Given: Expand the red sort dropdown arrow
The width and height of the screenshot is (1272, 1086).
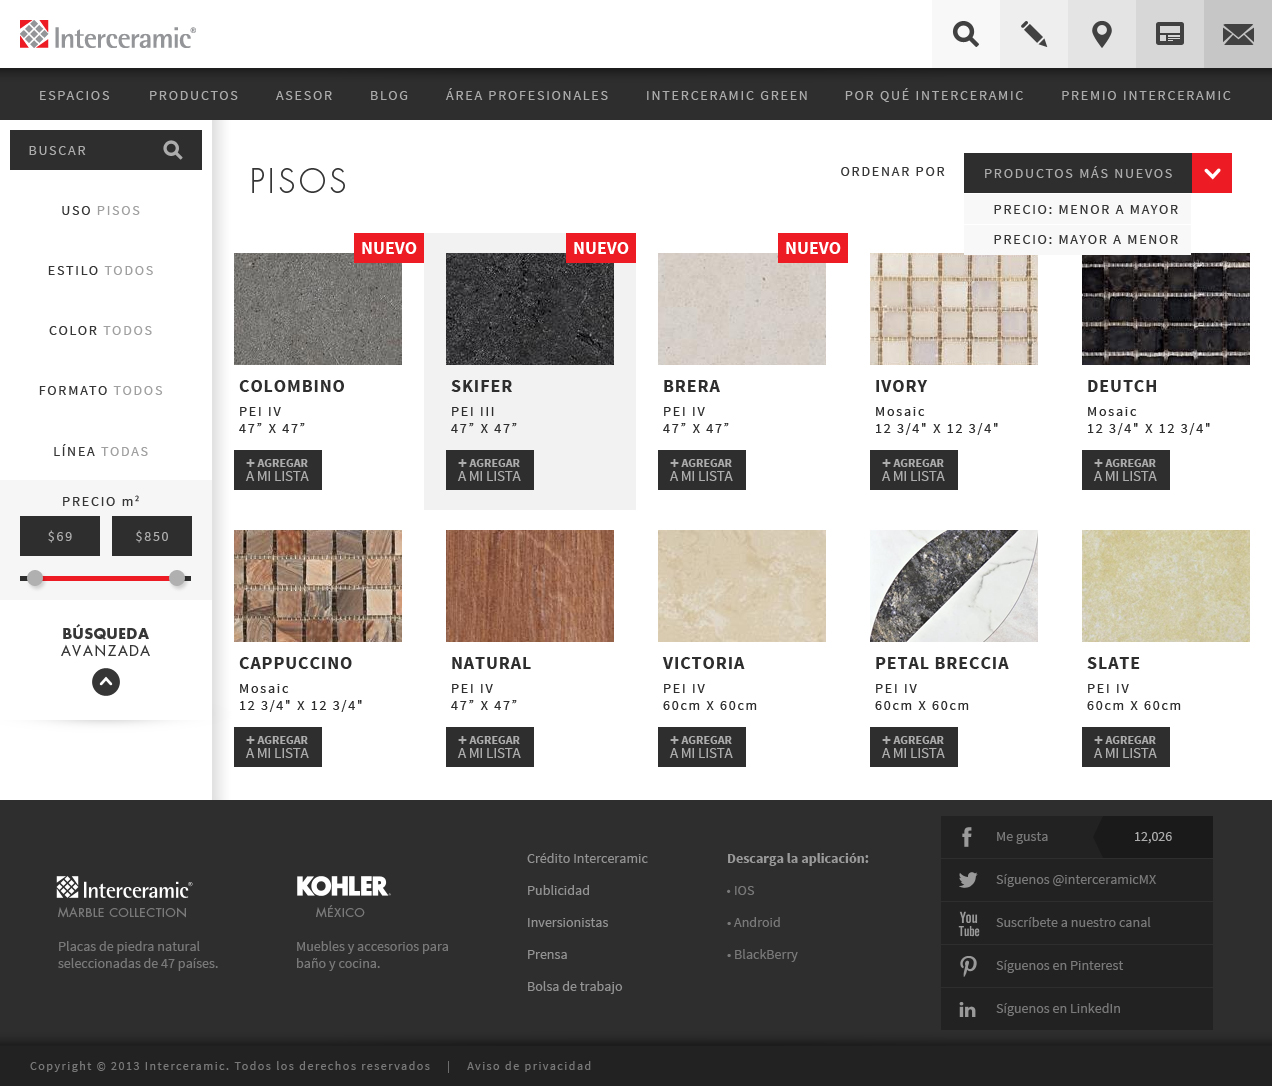Looking at the screenshot, I should [1211, 173].
